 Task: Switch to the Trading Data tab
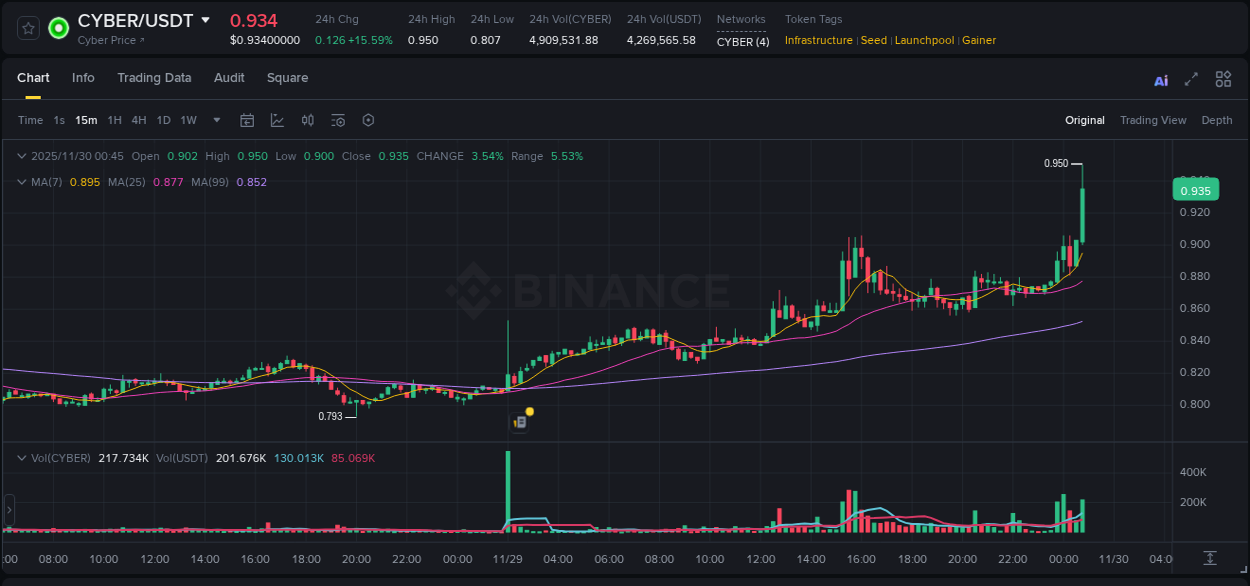[154, 78]
